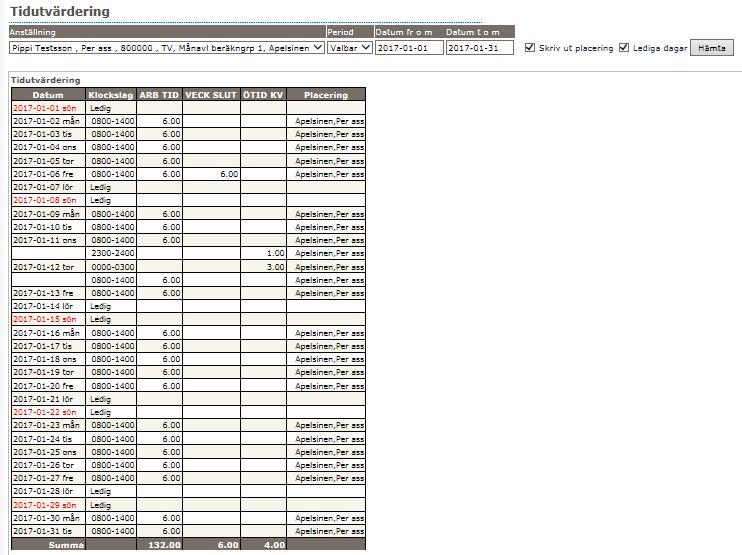Click the 0000-0300 klockslag cell
This screenshot has height=555, width=742.
(113, 267)
